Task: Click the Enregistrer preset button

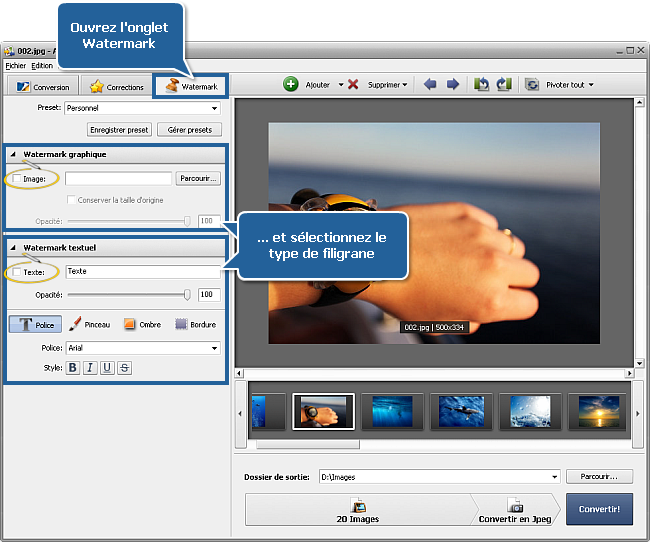Action: tap(119, 130)
